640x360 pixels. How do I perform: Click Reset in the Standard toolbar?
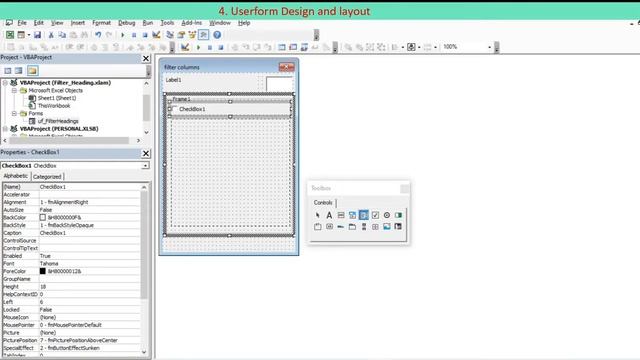click(x=145, y=35)
